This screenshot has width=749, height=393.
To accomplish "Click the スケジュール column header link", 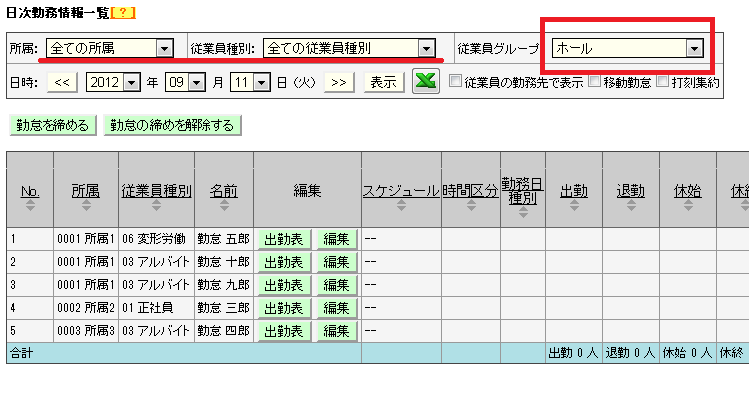I will (x=401, y=191).
